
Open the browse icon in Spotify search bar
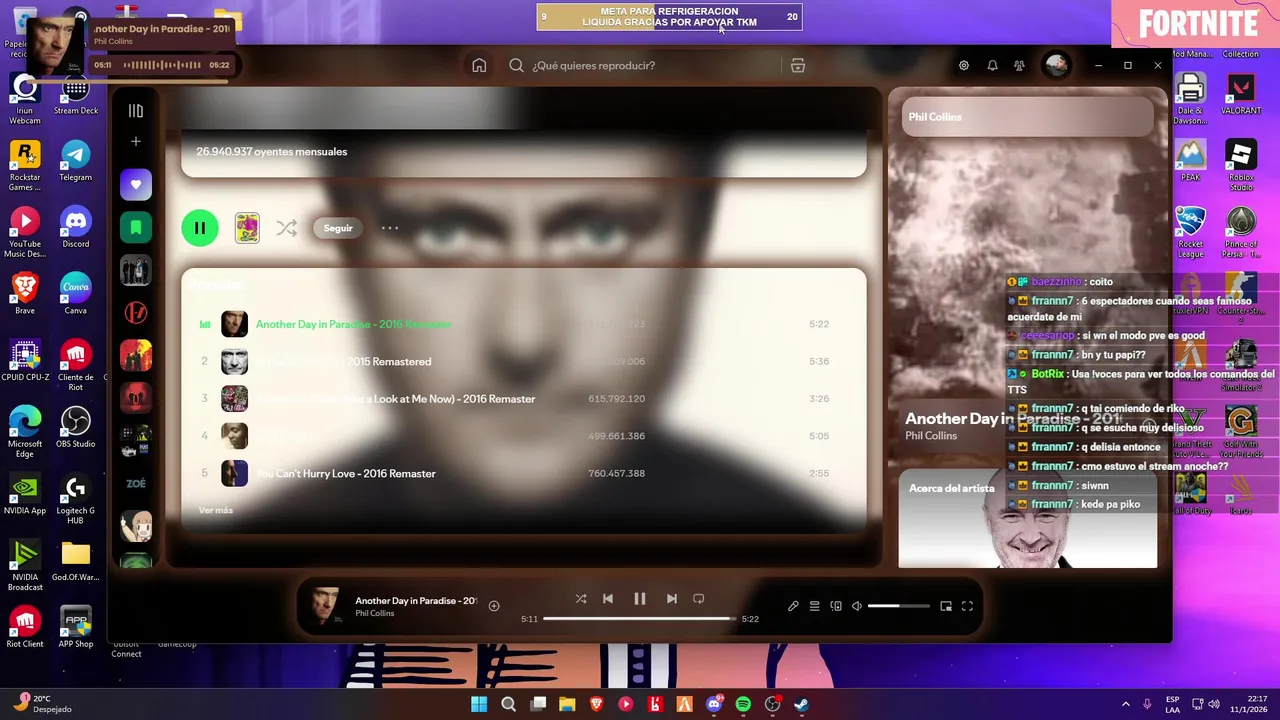click(x=798, y=65)
